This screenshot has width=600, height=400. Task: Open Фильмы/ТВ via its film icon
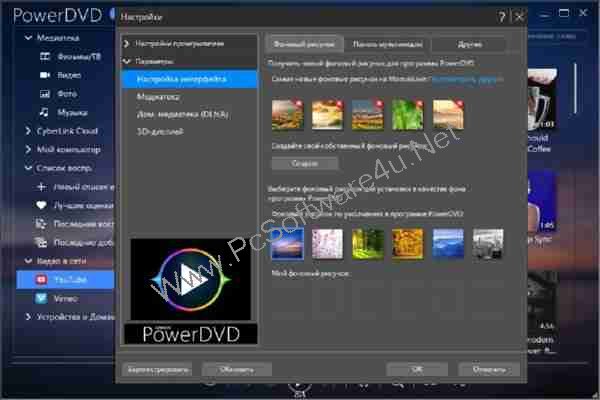click(45, 57)
